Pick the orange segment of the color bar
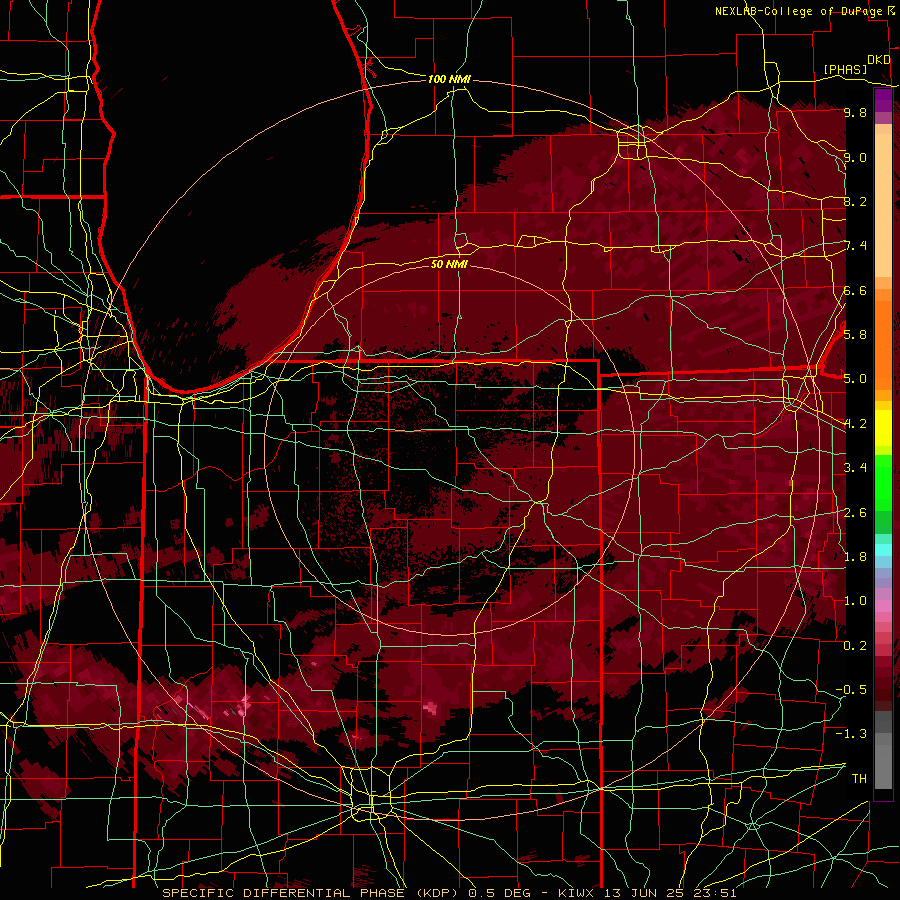This screenshot has height=900, width=900. 883,344
